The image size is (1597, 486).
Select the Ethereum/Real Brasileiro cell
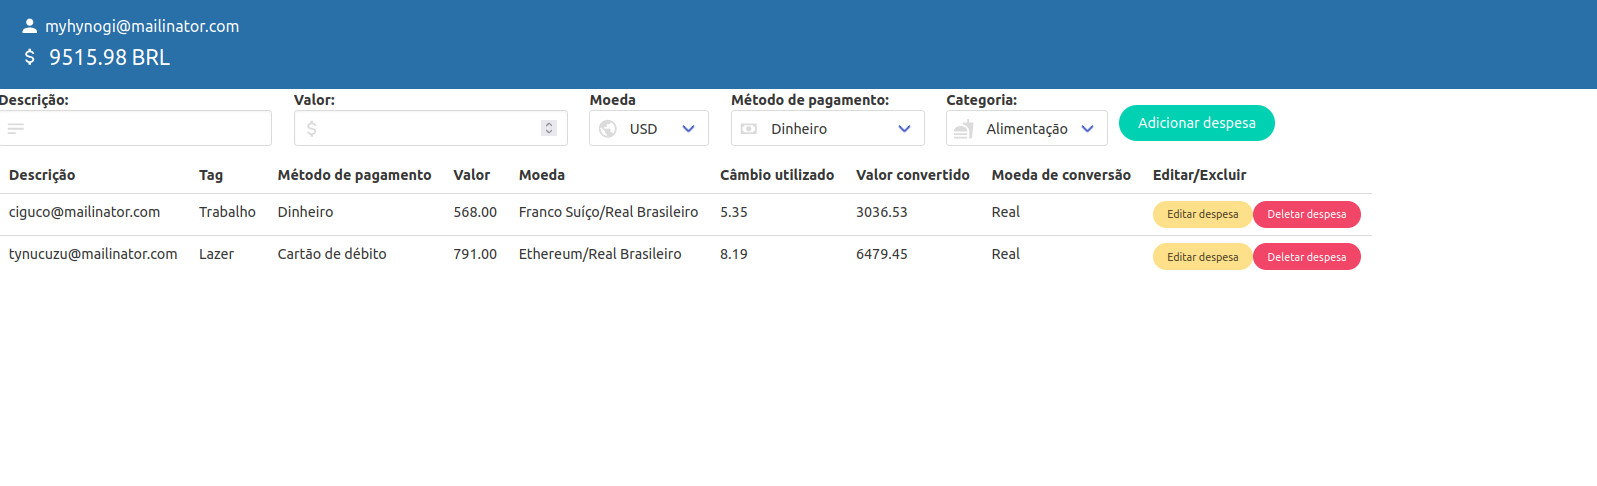click(600, 254)
